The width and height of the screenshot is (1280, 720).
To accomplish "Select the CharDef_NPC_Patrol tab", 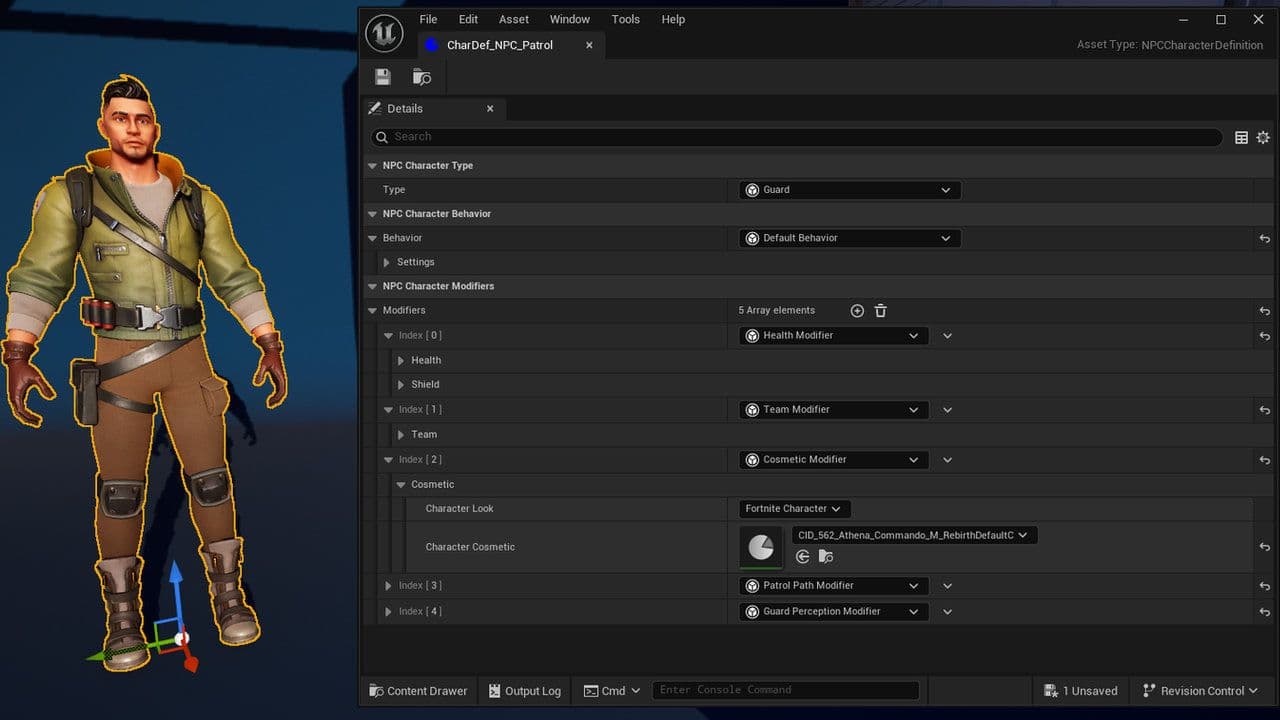I will pos(499,45).
